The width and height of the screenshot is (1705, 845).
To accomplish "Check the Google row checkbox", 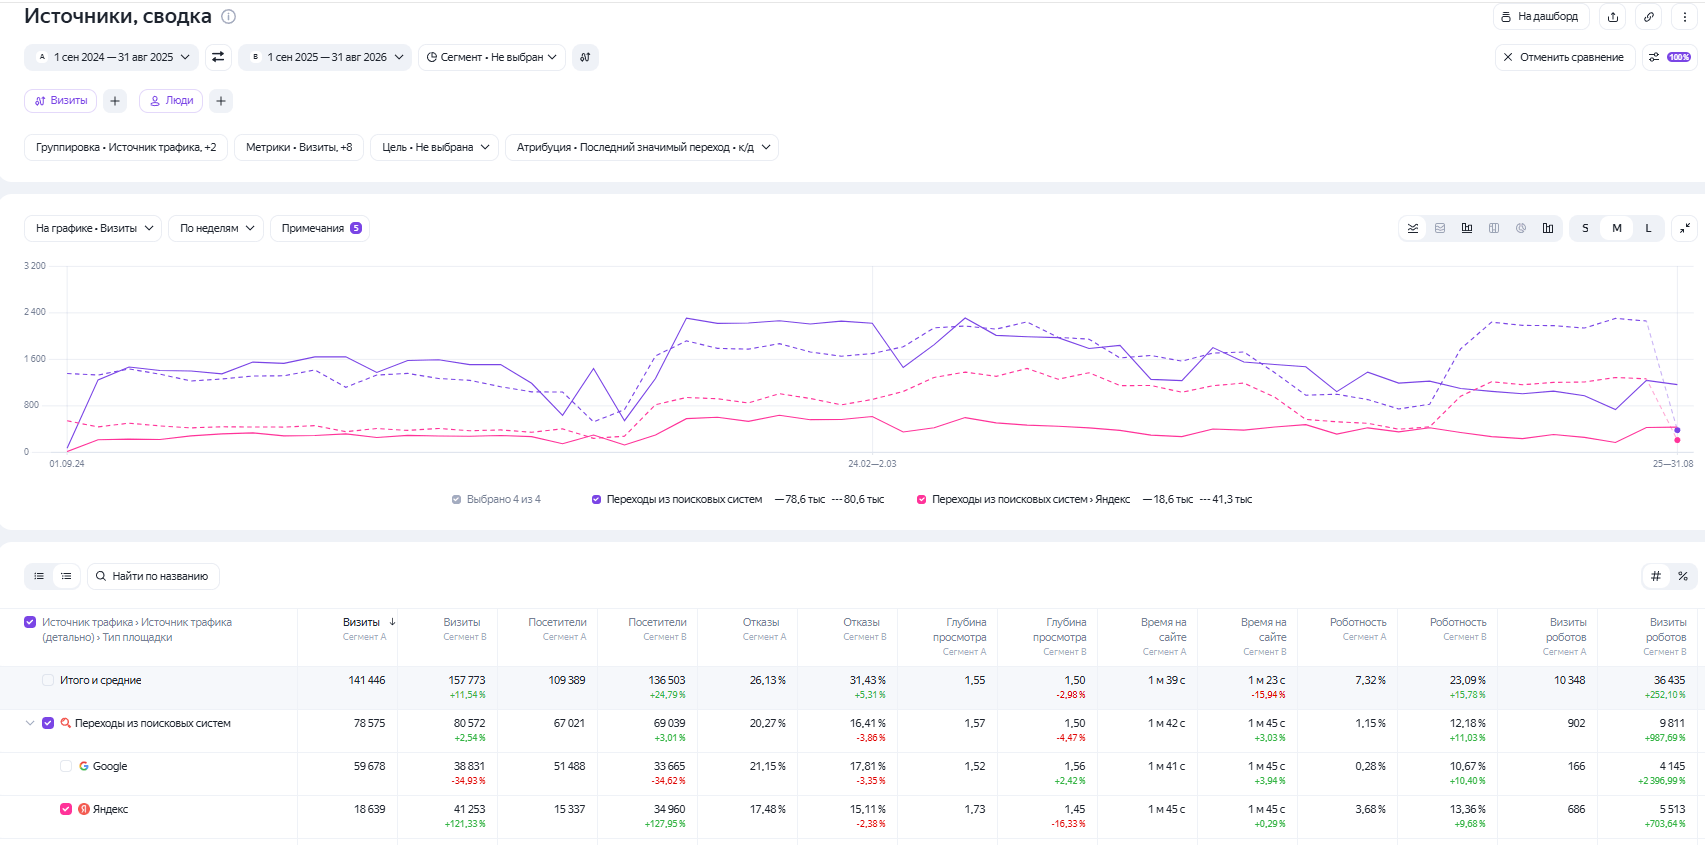I will 66,766.
